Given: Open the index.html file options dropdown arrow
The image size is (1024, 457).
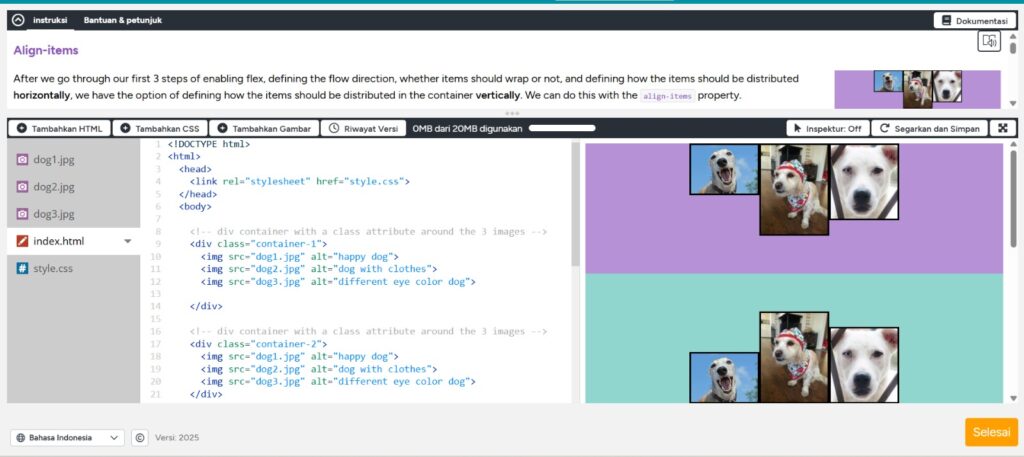Looking at the screenshot, I should (127, 241).
